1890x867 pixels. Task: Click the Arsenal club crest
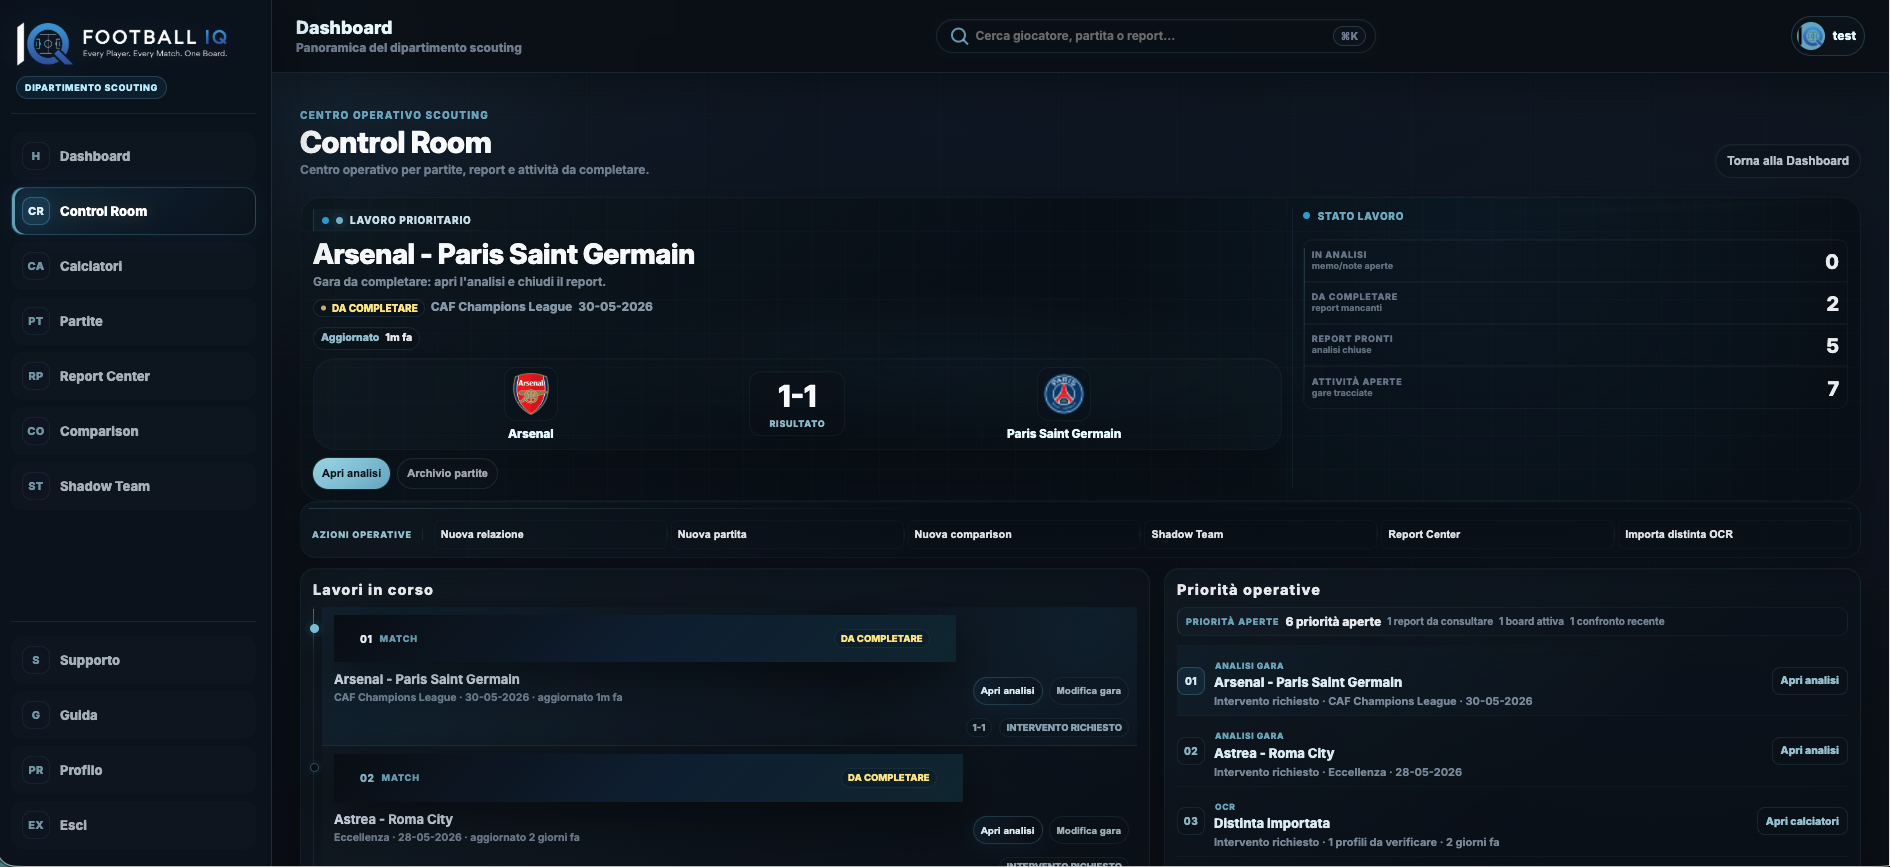(x=531, y=393)
